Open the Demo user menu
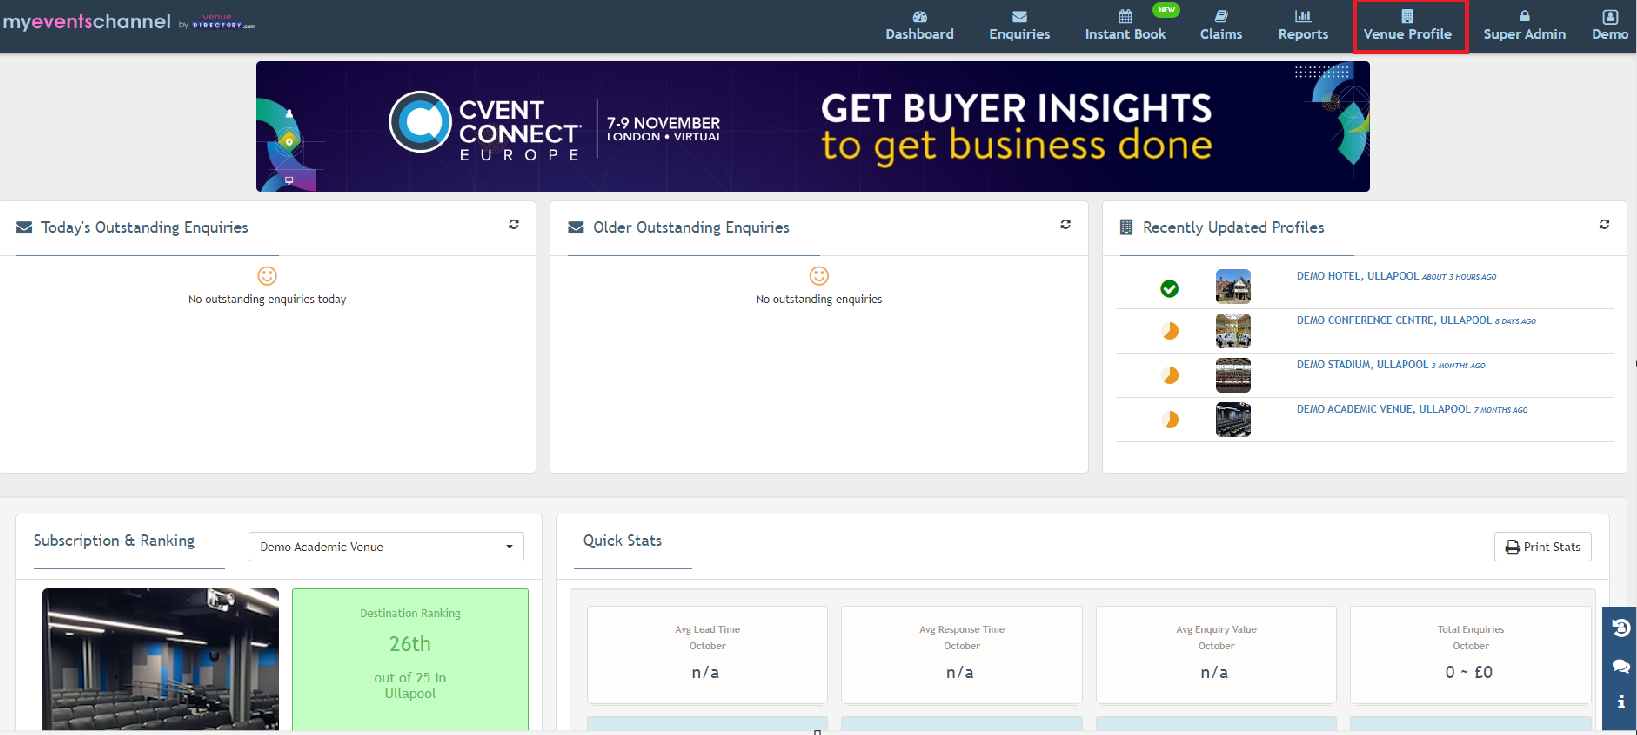This screenshot has height=735, width=1637. coord(1610,26)
